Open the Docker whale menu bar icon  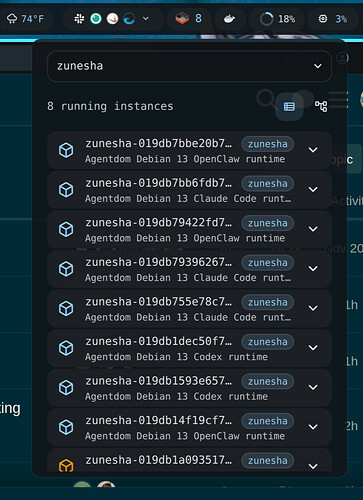coord(229,19)
